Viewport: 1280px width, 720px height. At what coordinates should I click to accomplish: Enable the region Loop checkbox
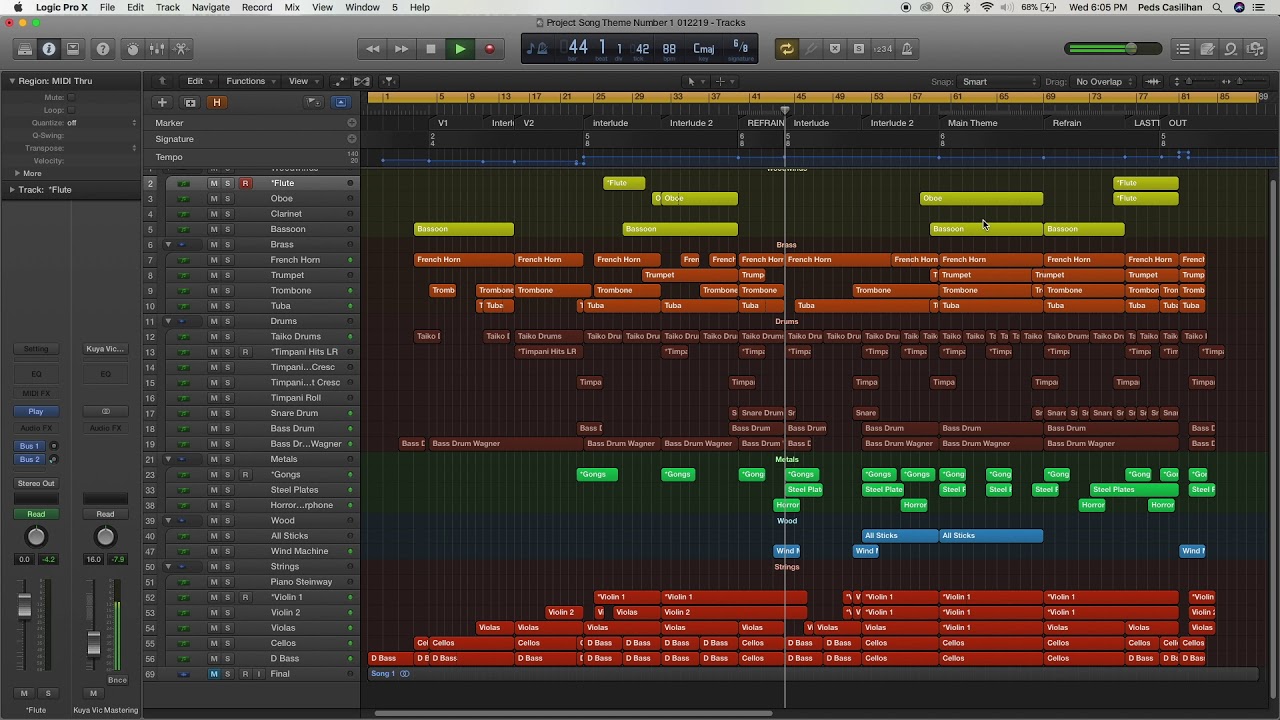[71, 110]
